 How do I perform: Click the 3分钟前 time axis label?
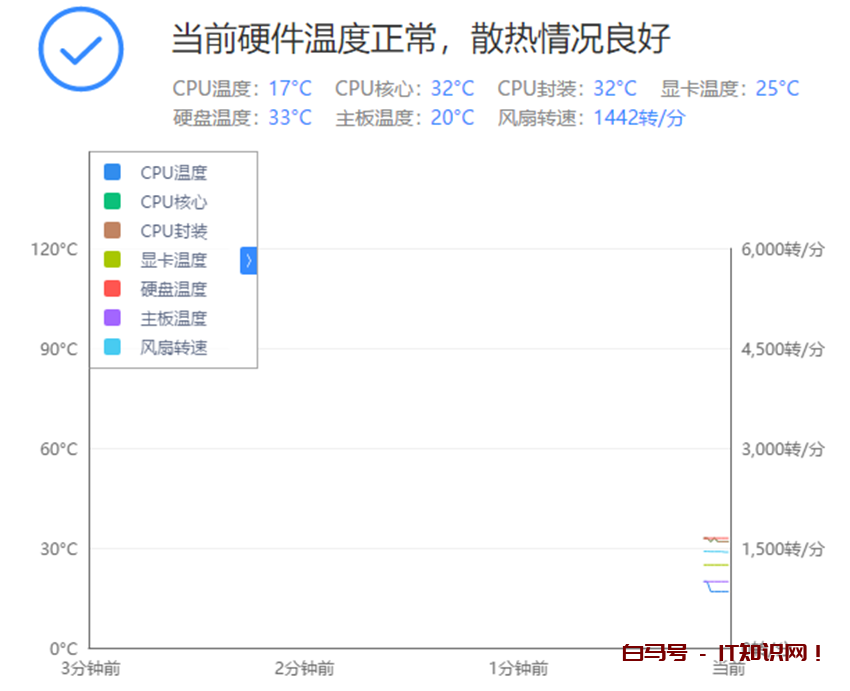click(x=90, y=668)
